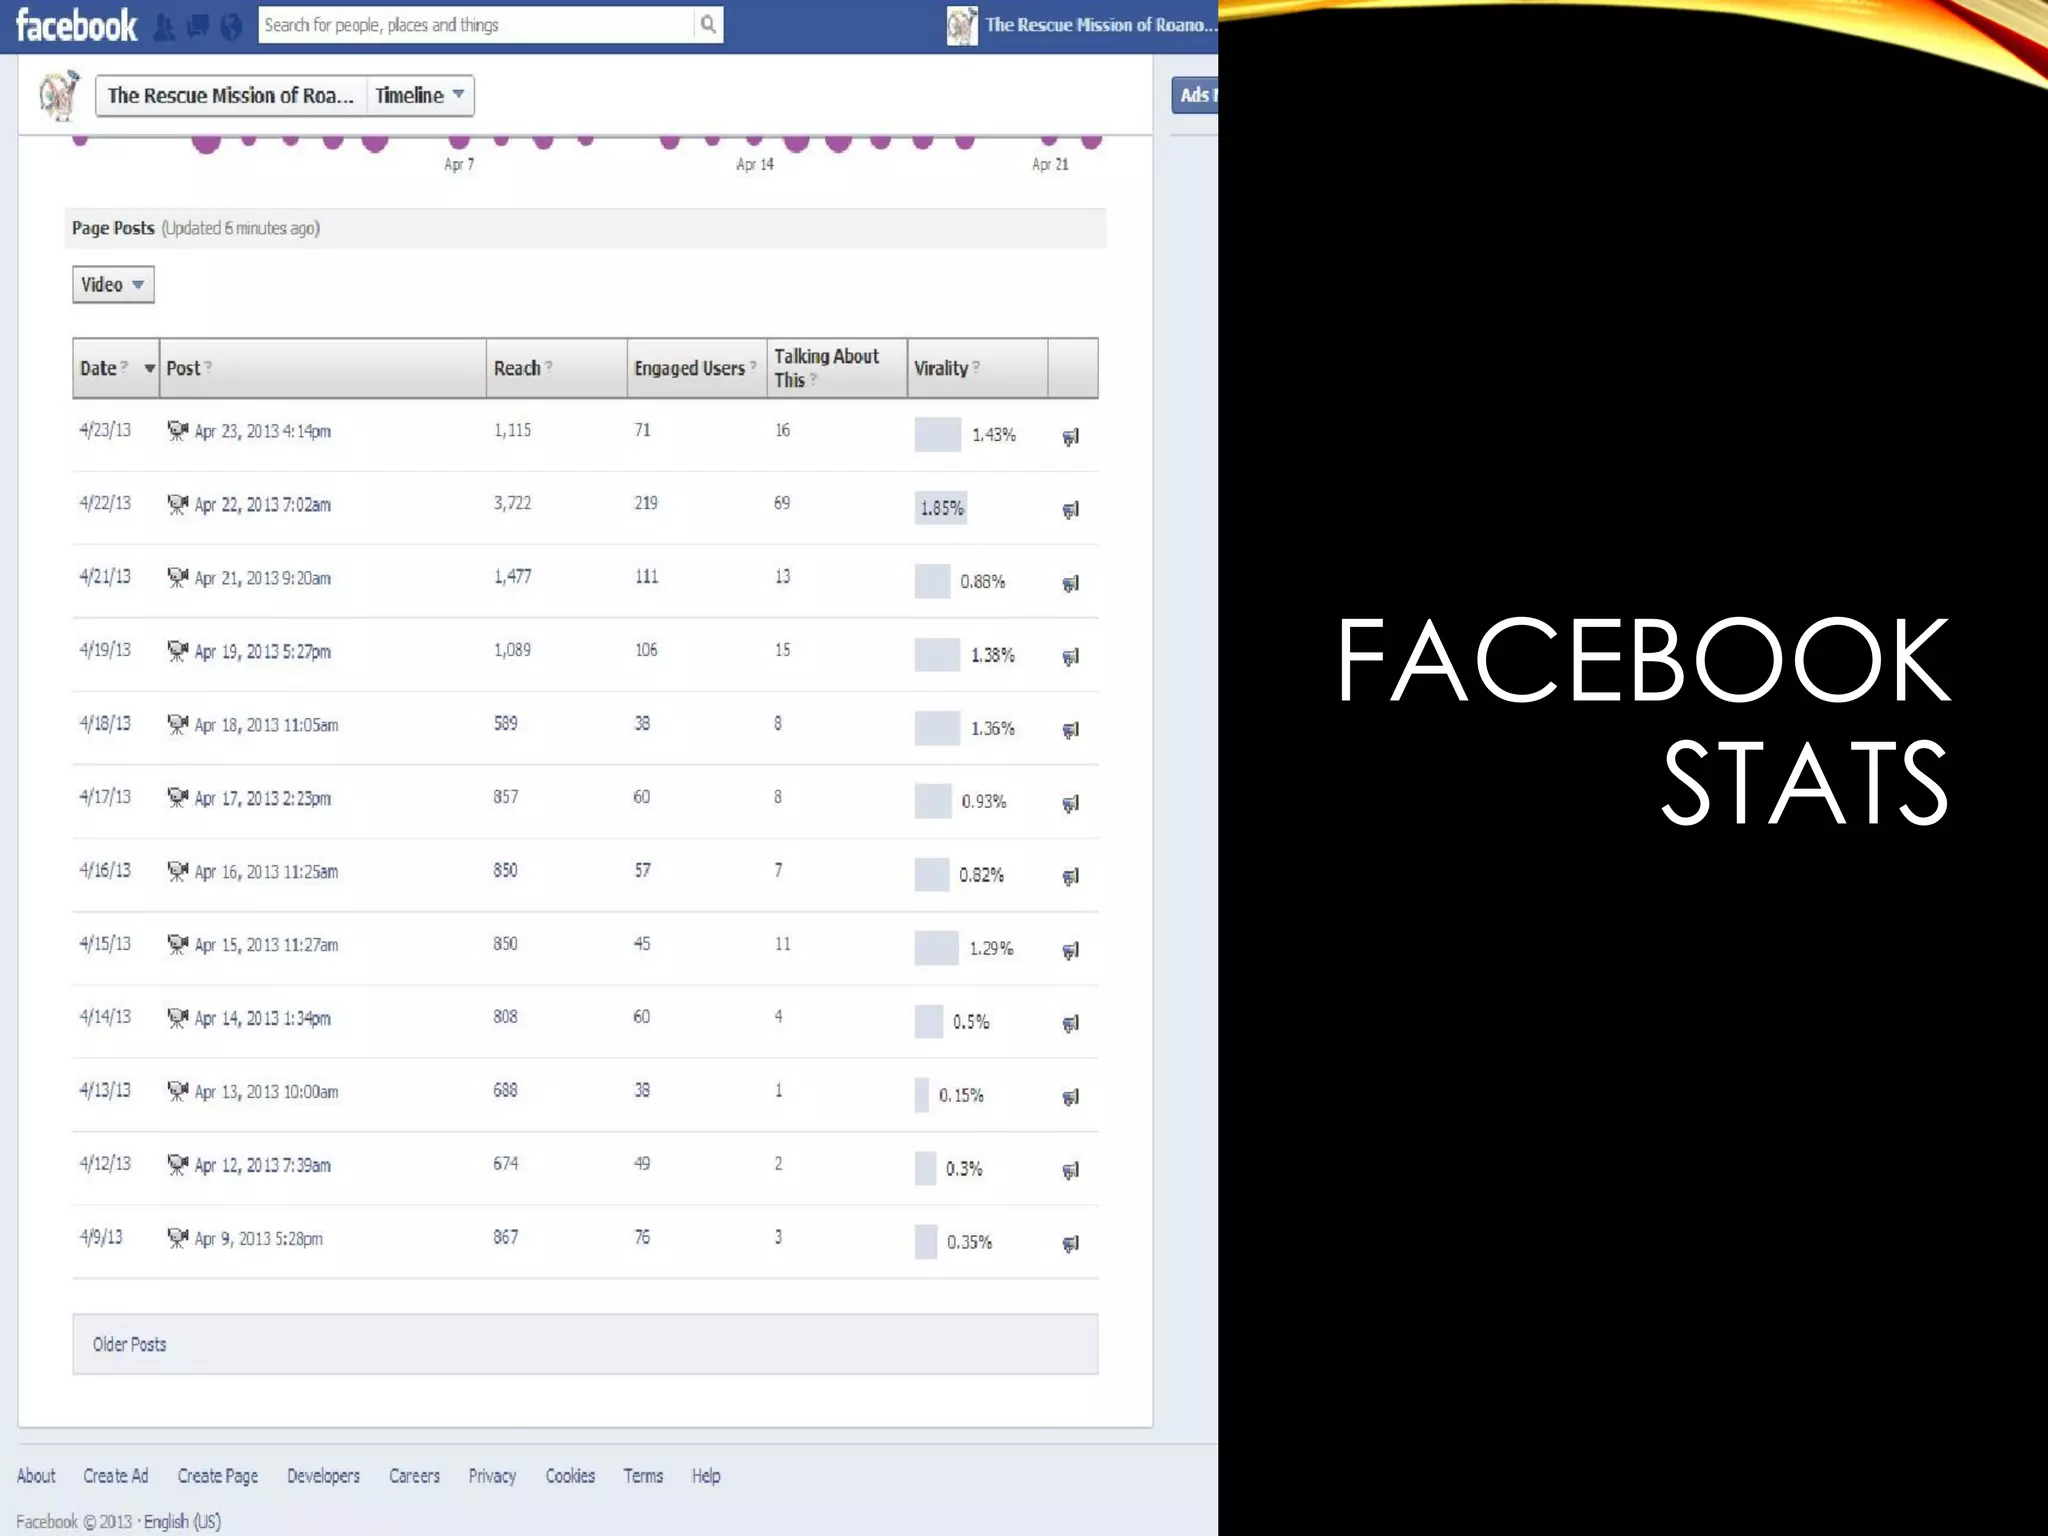Click the Virality column header
Screen dimensions: 2048x1536
tap(977, 368)
